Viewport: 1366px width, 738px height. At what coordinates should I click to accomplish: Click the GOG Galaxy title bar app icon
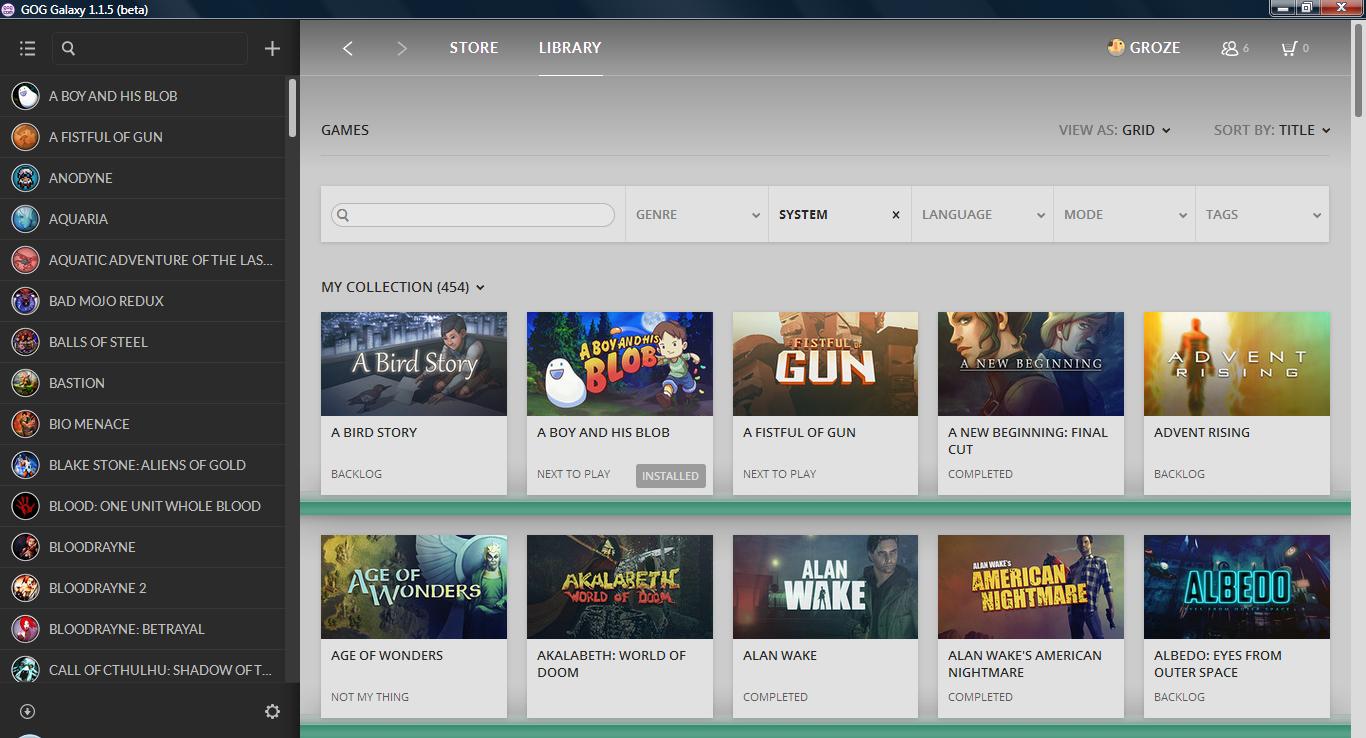click(x=9, y=9)
